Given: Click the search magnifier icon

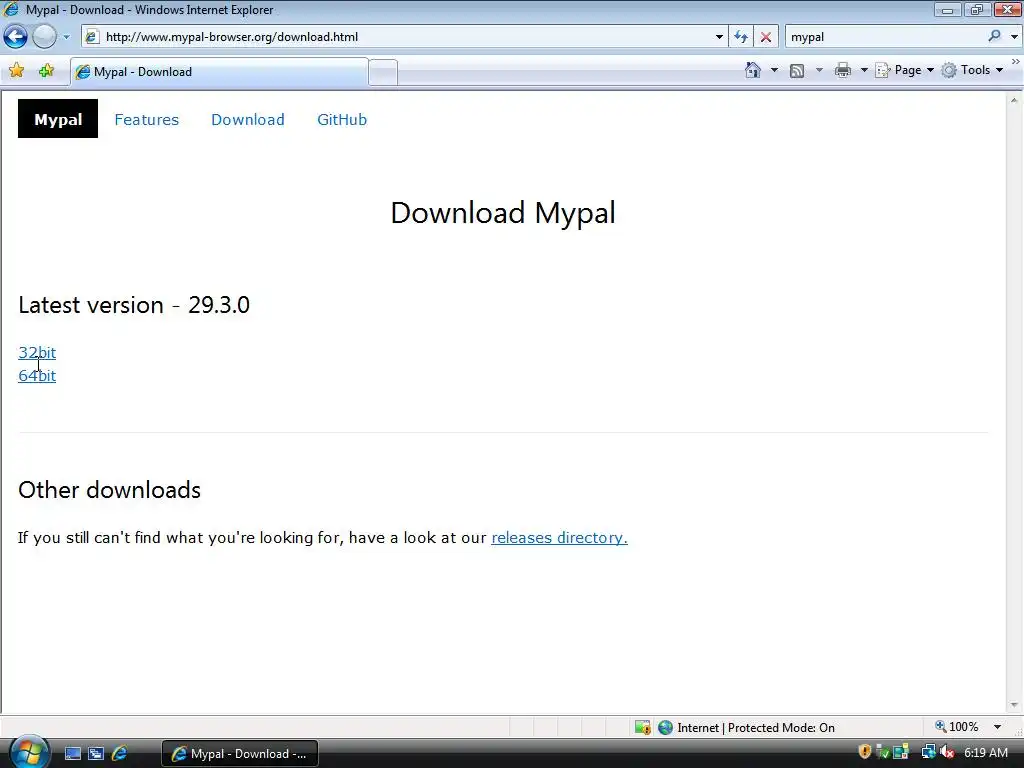Looking at the screenshot, I should [x=994, y=37].
